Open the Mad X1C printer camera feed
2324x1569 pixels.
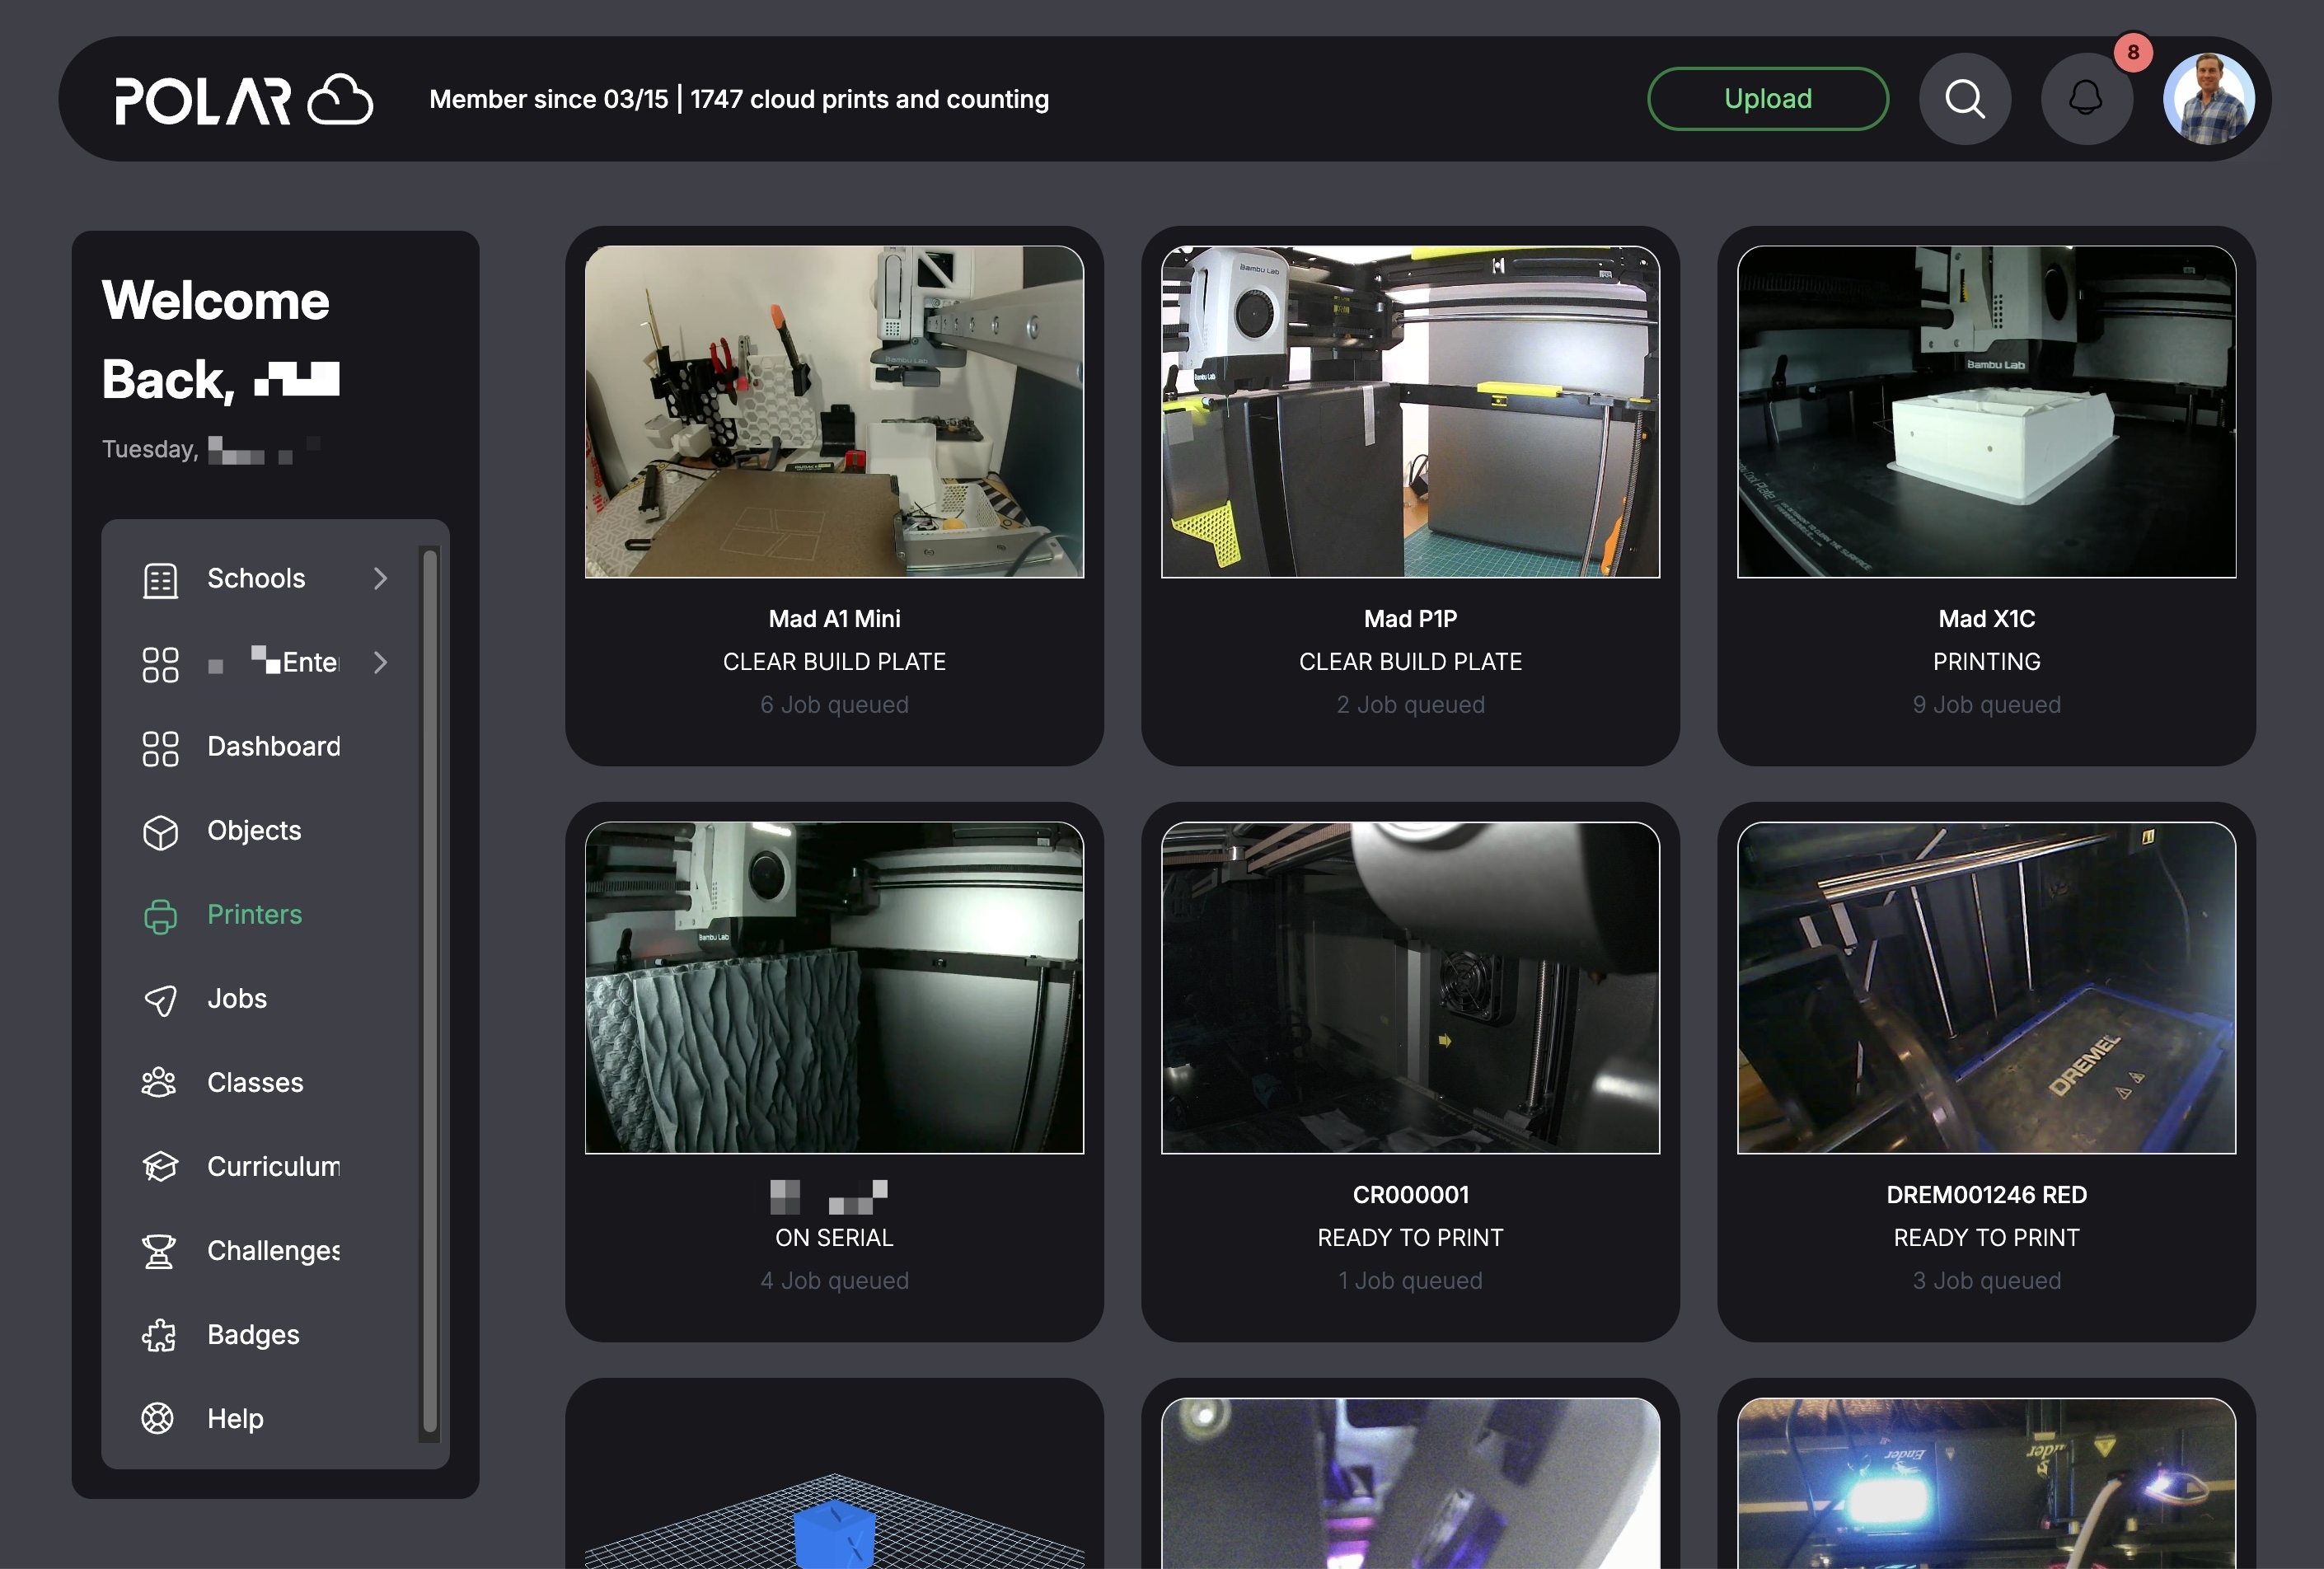tap(1986, 413)
